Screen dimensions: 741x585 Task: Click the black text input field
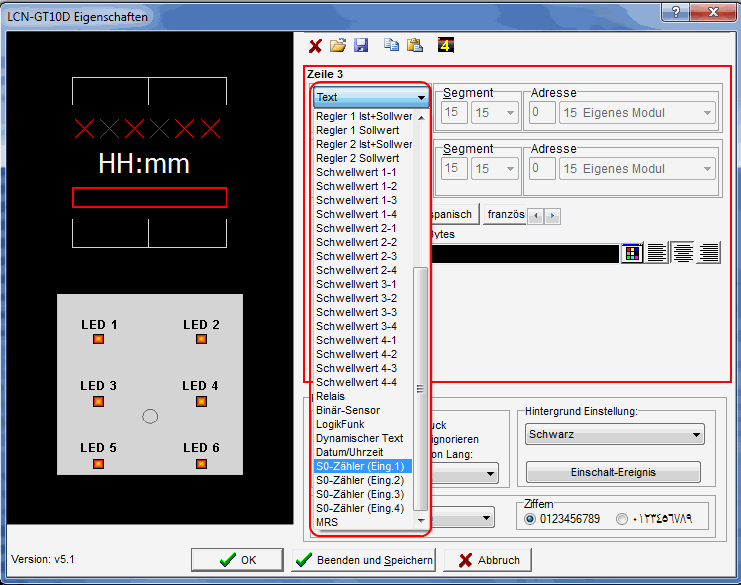tap(523, 254)
